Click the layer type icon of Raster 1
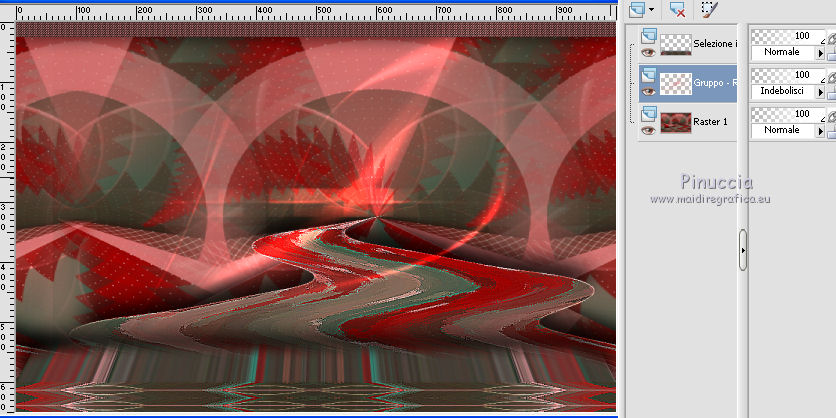The width and height of the screenshot is (836, 418). tap(648, 114)
